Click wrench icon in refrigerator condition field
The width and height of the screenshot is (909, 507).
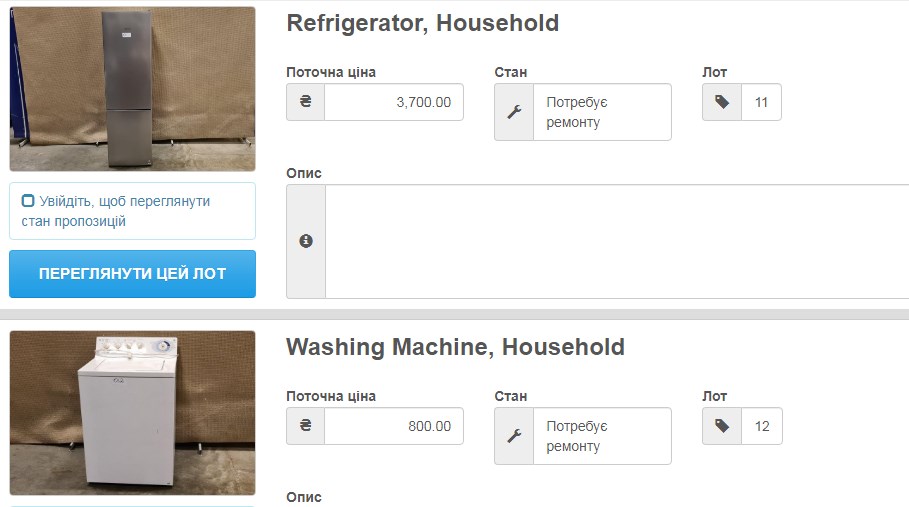pyautogui.click(x=514, y=112)
